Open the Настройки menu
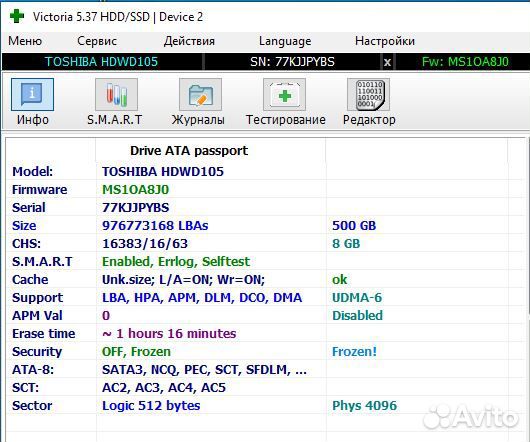Viewport: 530px width, 442px height. pos(385,41)
